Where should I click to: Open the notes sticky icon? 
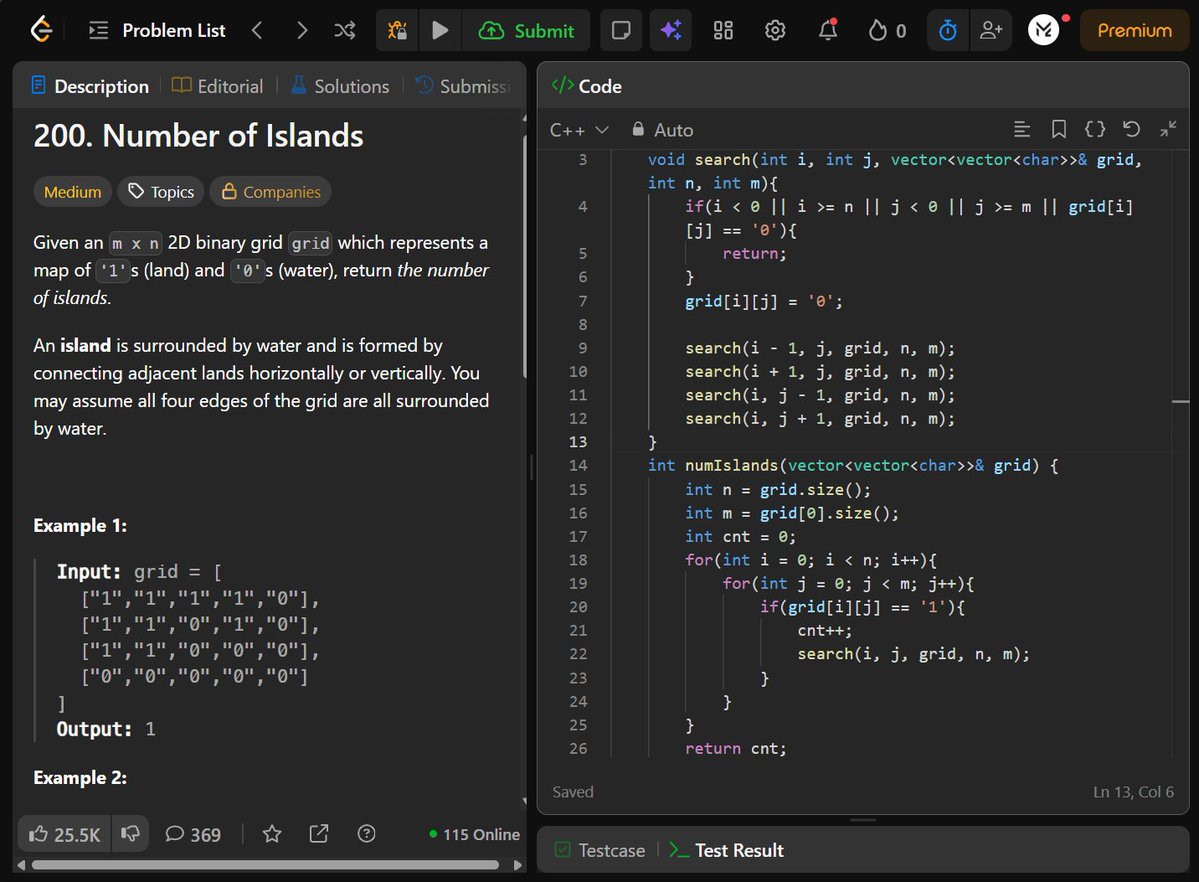(621, 31)
